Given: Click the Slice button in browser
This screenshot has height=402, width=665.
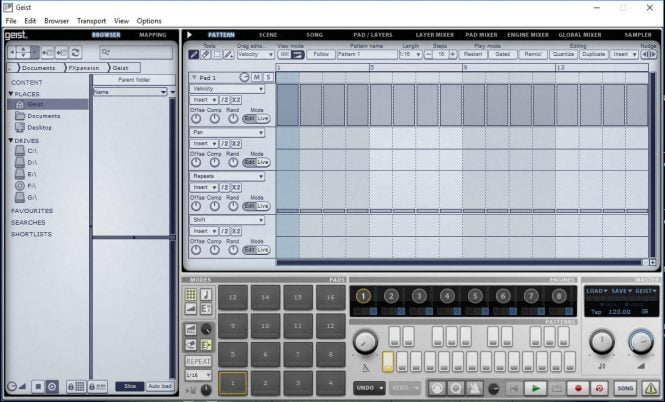Looking at the screenshot, I should click(130, 386).
